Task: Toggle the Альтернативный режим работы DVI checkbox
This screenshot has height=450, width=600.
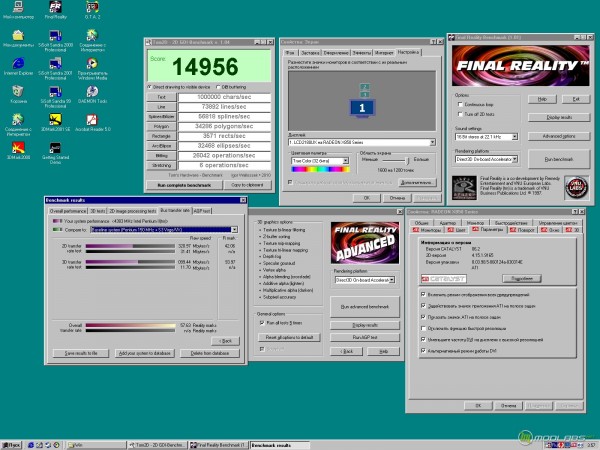Action: coord(423,350)
